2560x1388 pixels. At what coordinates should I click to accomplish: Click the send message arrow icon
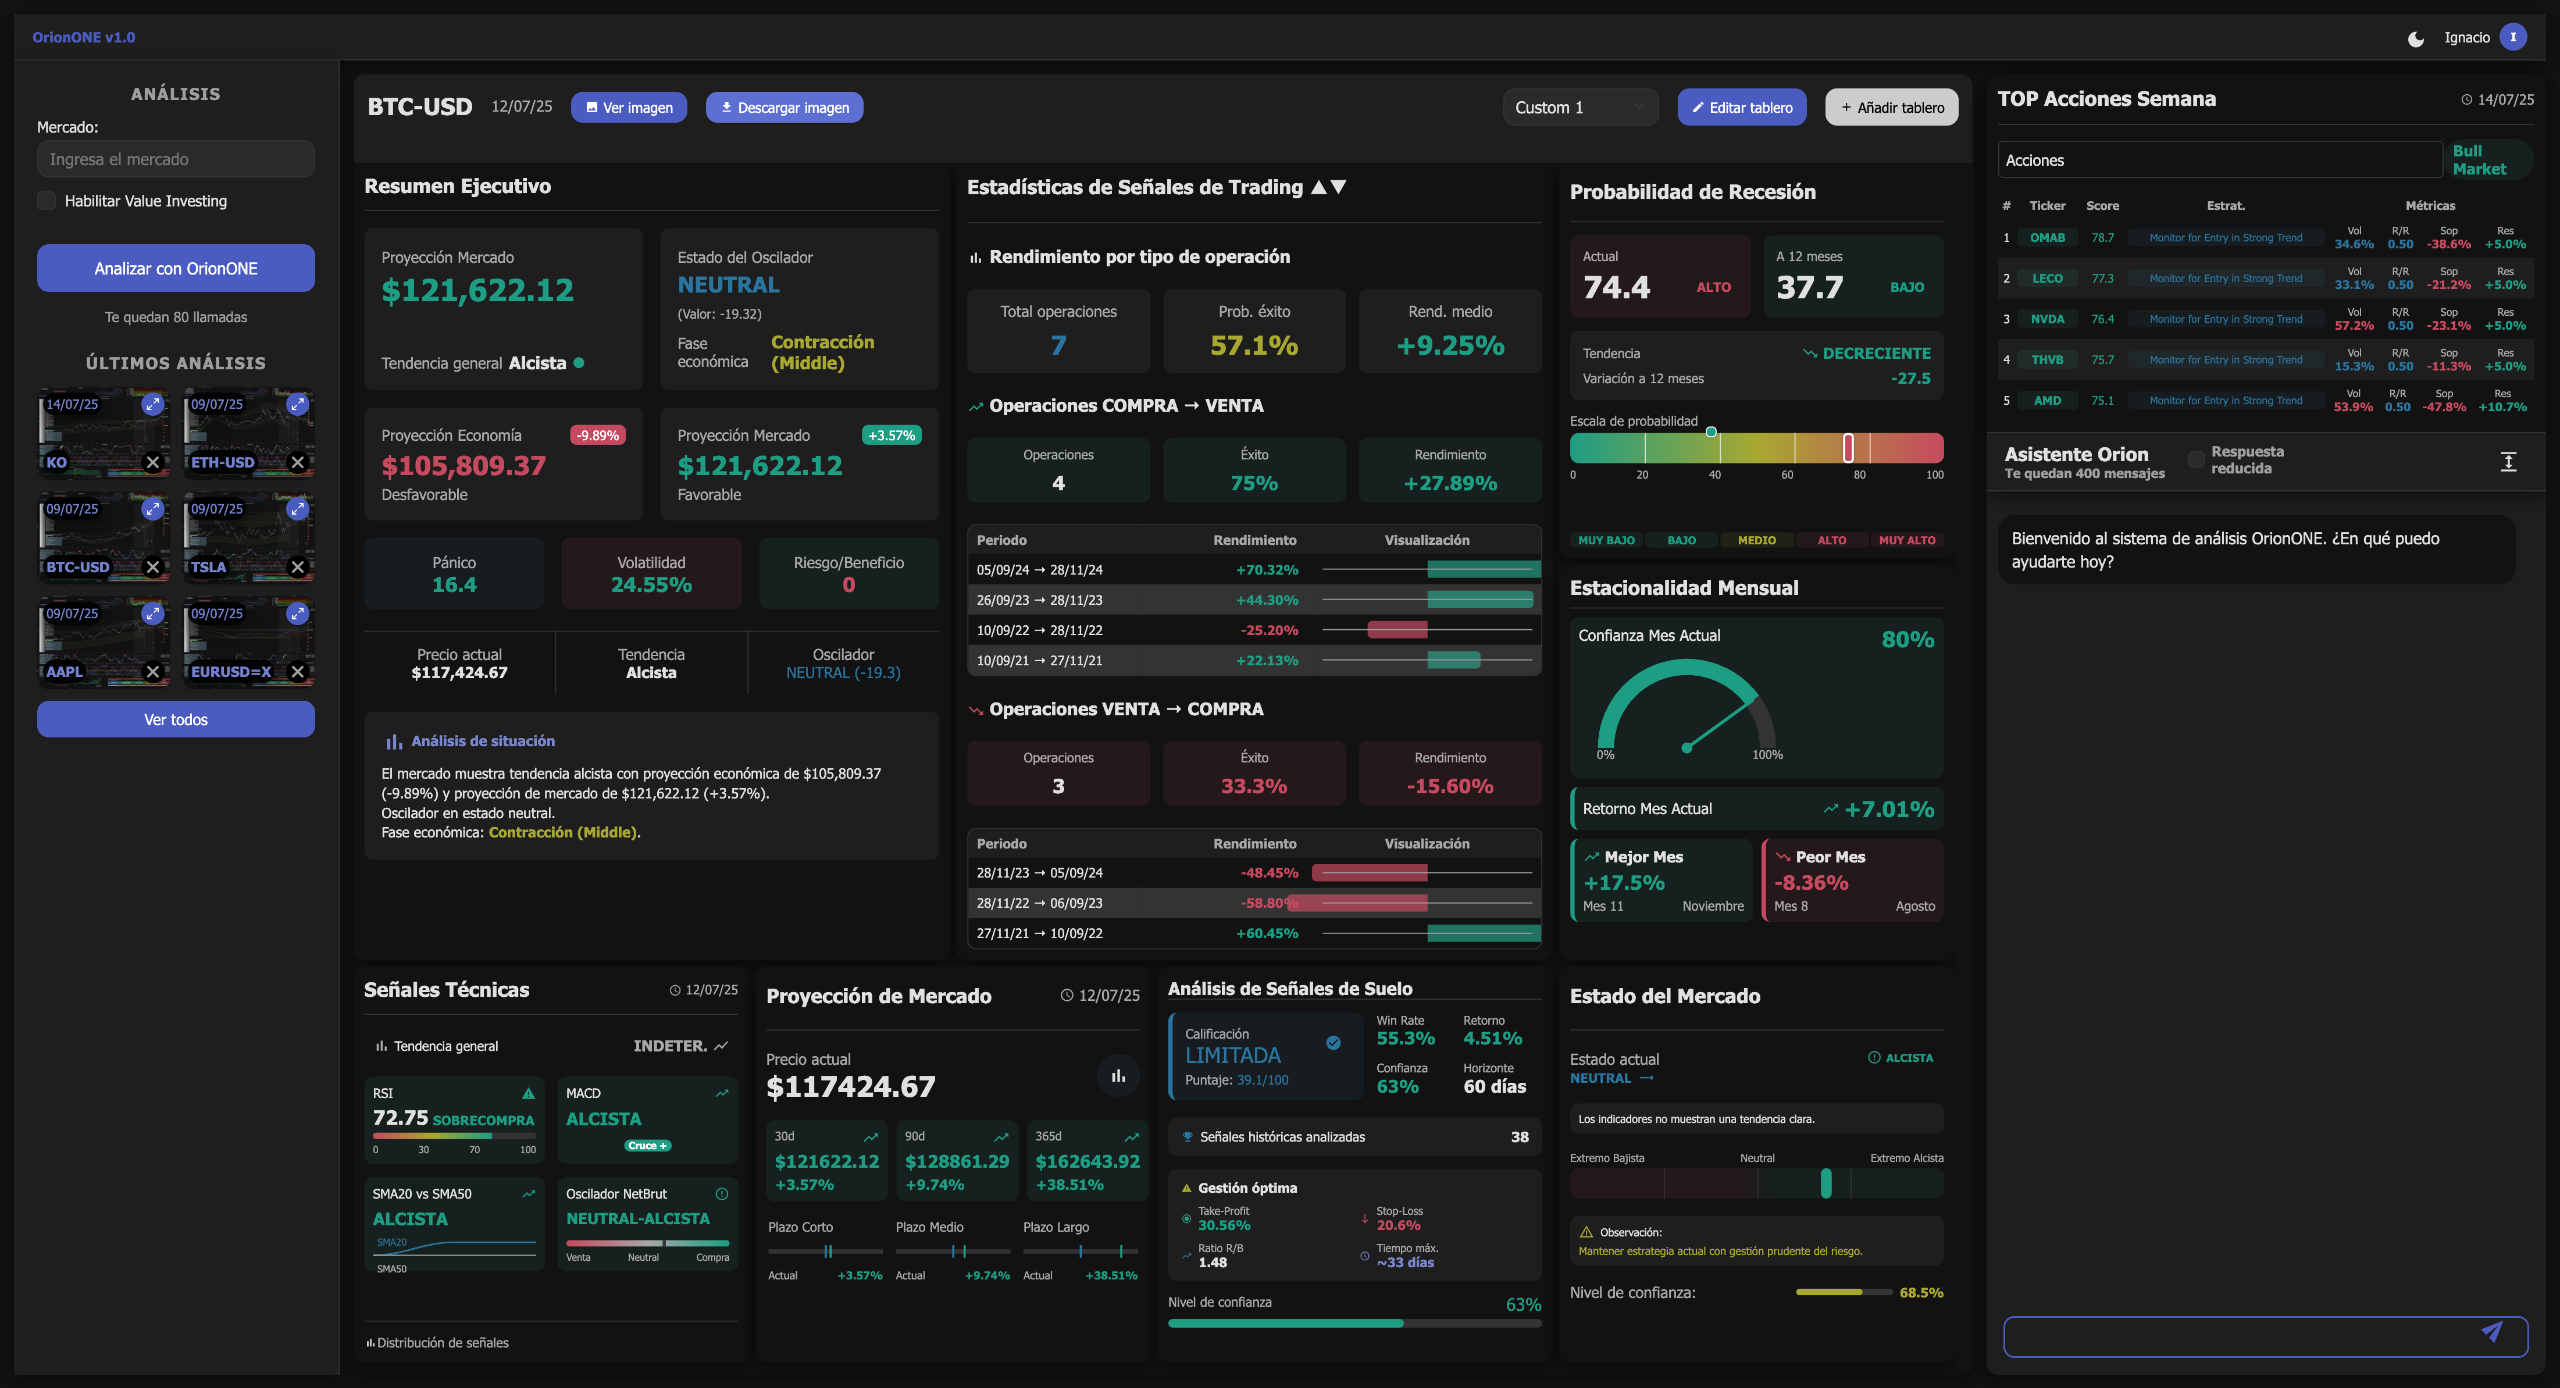pyautogui.click(x=2491, y=1332)
